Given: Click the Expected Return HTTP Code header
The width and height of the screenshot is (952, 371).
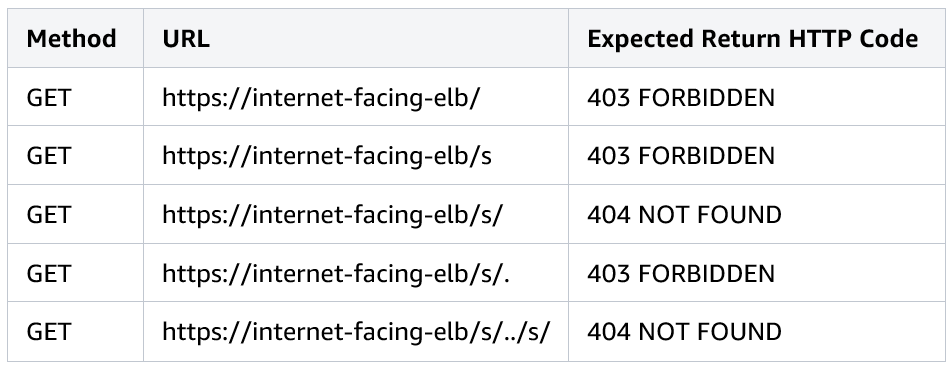Looking at the screenshot, I should coord(752,39).
